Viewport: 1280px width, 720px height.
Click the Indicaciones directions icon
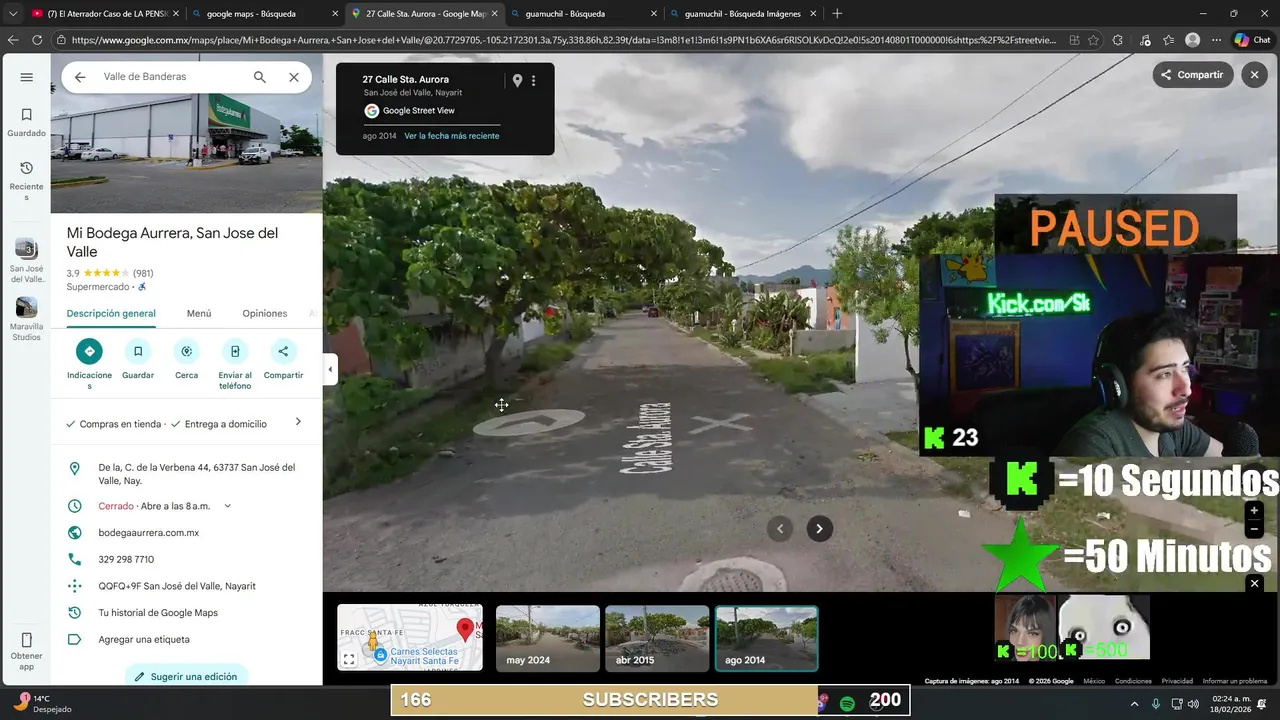pyautogui.click(x=89, y=351)
